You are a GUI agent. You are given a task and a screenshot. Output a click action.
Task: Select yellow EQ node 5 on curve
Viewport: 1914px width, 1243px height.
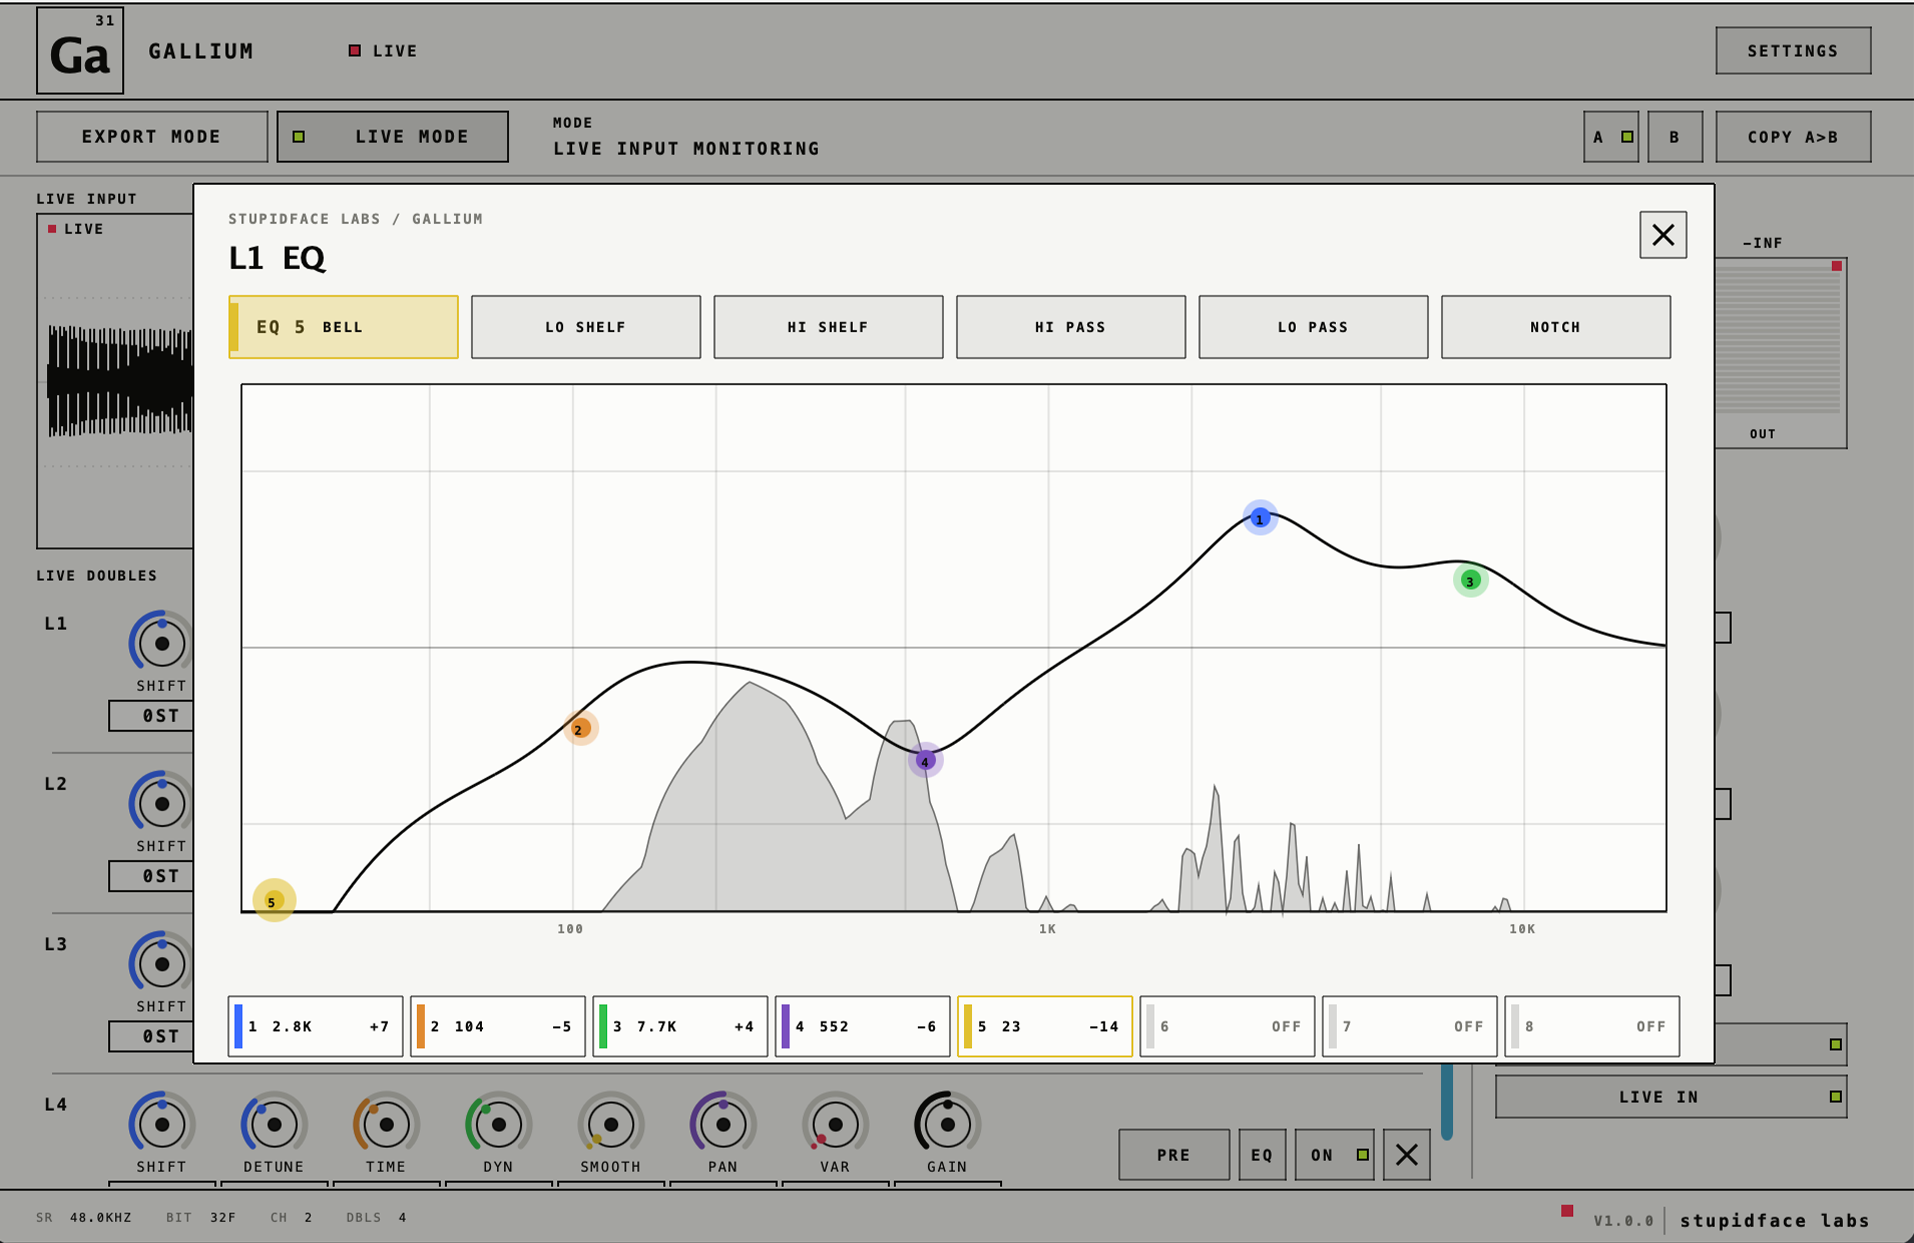[x=273, y=901]
